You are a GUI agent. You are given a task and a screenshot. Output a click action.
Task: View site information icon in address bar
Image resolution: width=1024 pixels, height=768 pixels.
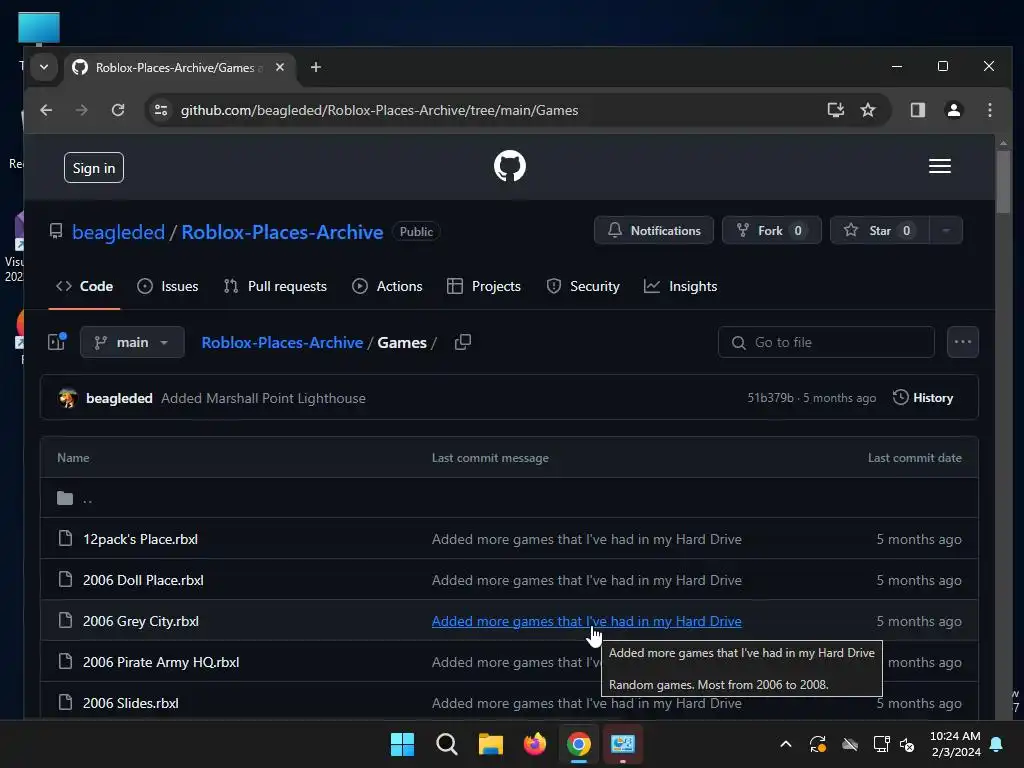coord(161,110)
